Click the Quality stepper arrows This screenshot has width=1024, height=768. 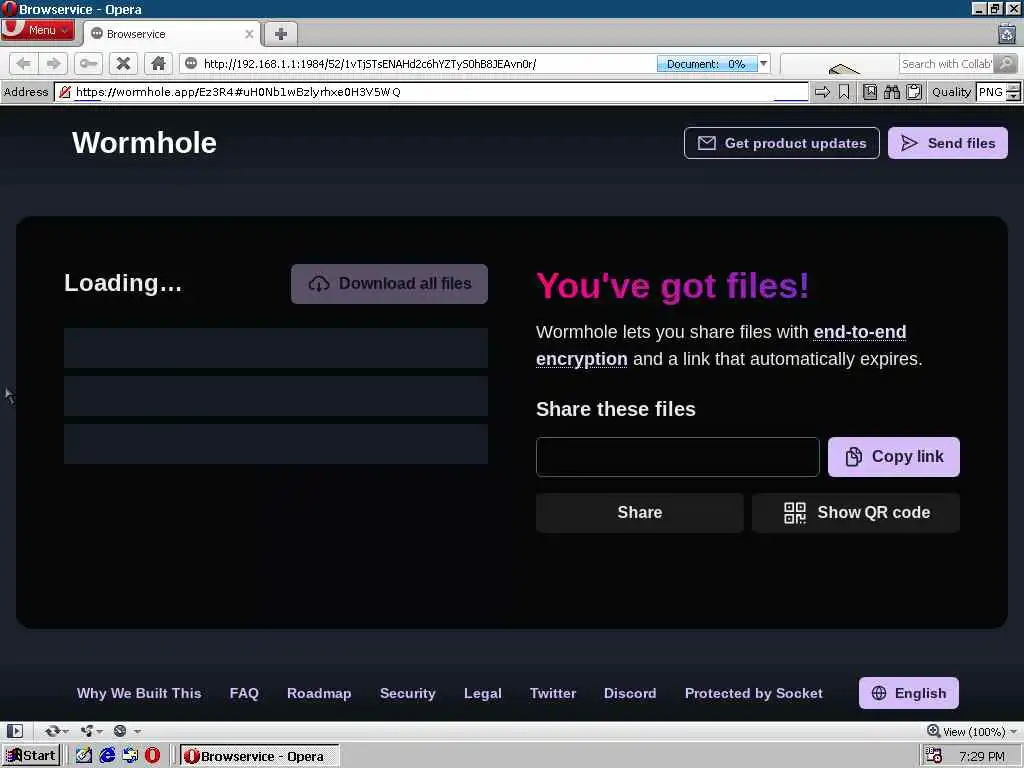[1013, 92]
